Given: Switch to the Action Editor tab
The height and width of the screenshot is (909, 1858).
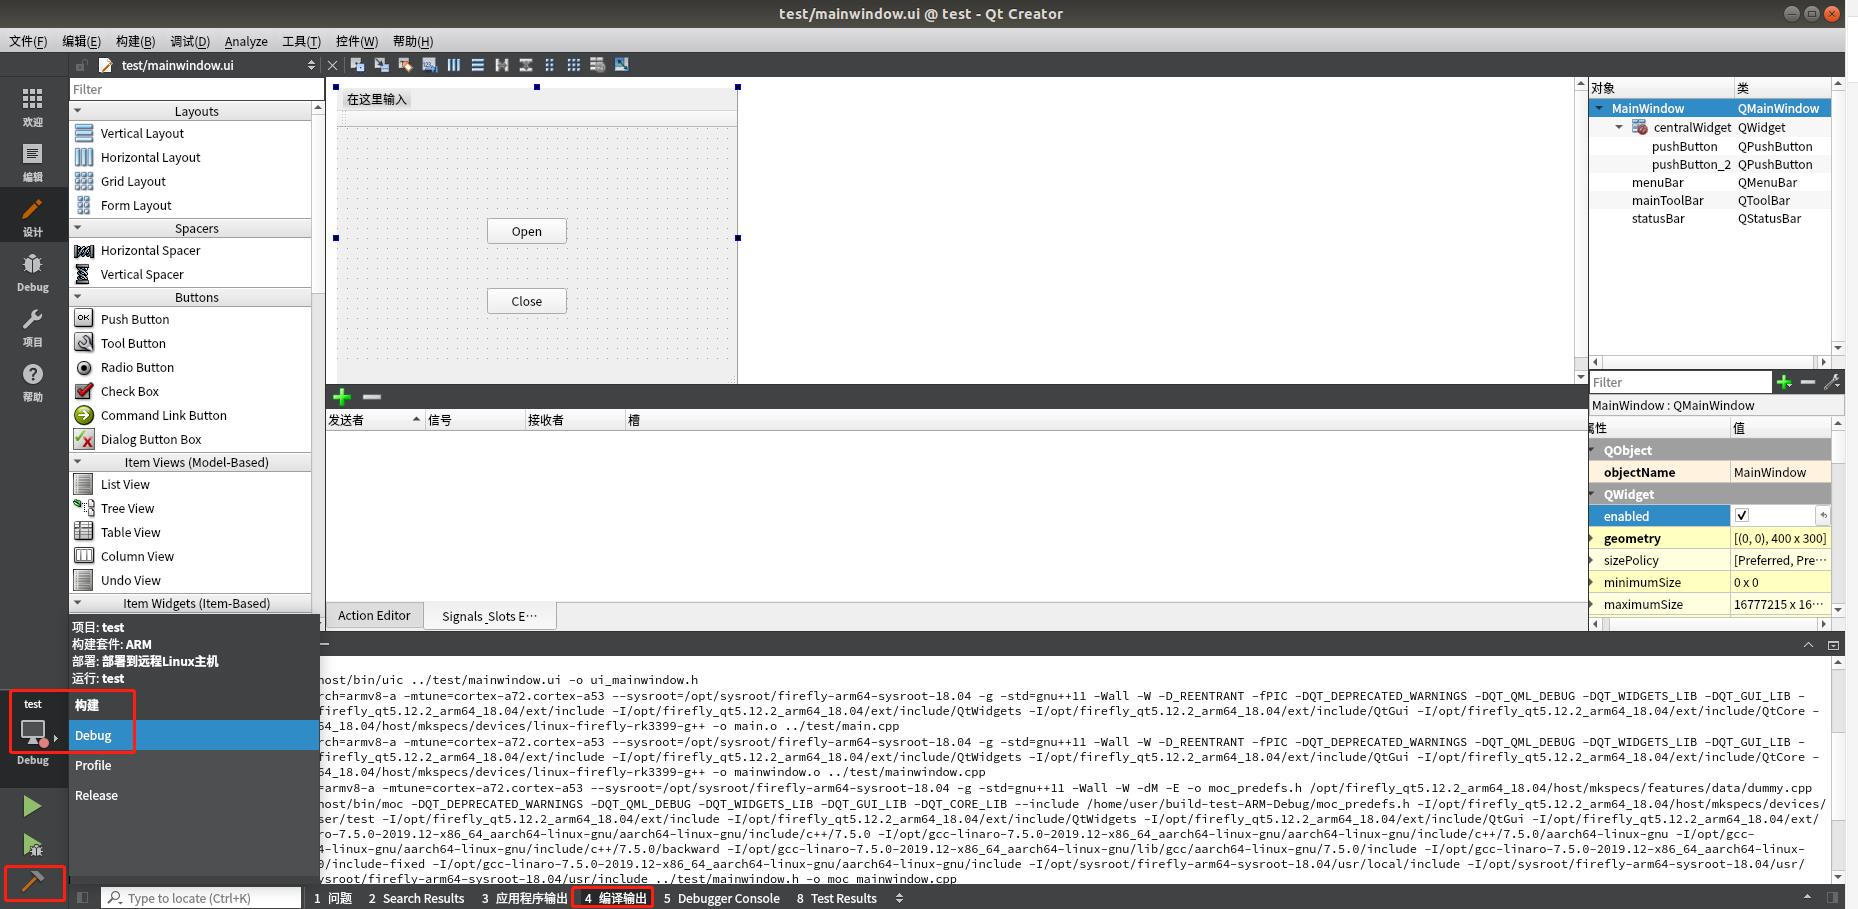Looking at the screenshot, I should click(374, 615).
